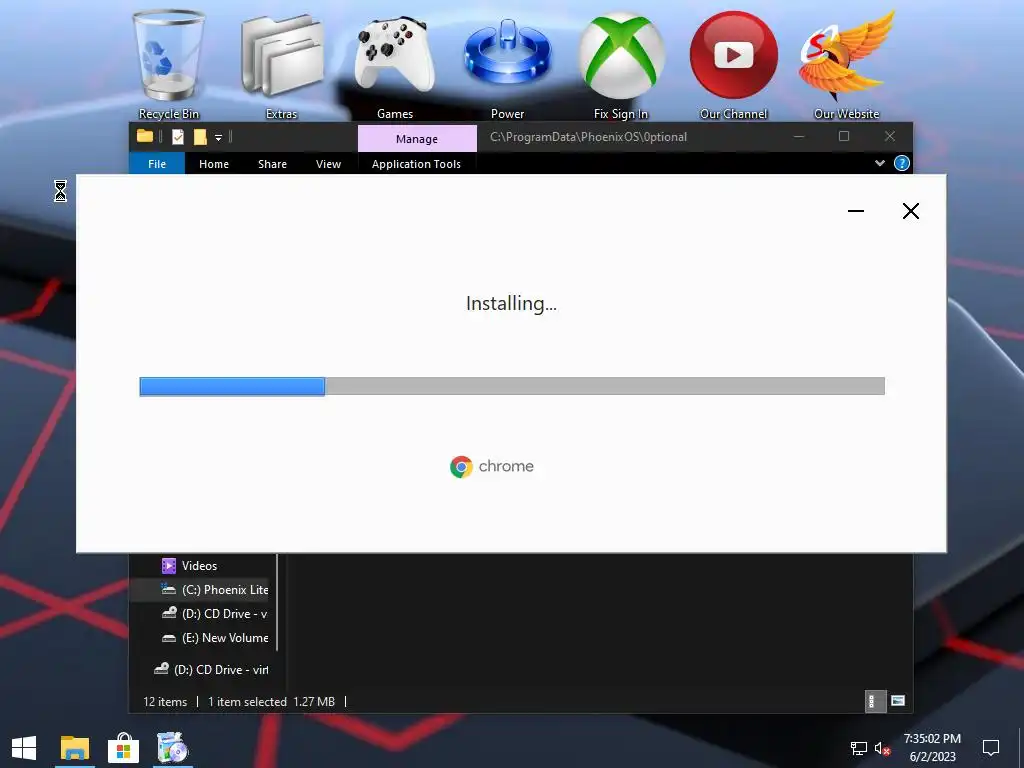Click the Chrome installation progress bar
The image size is (1024, 768).
[512, 386]
